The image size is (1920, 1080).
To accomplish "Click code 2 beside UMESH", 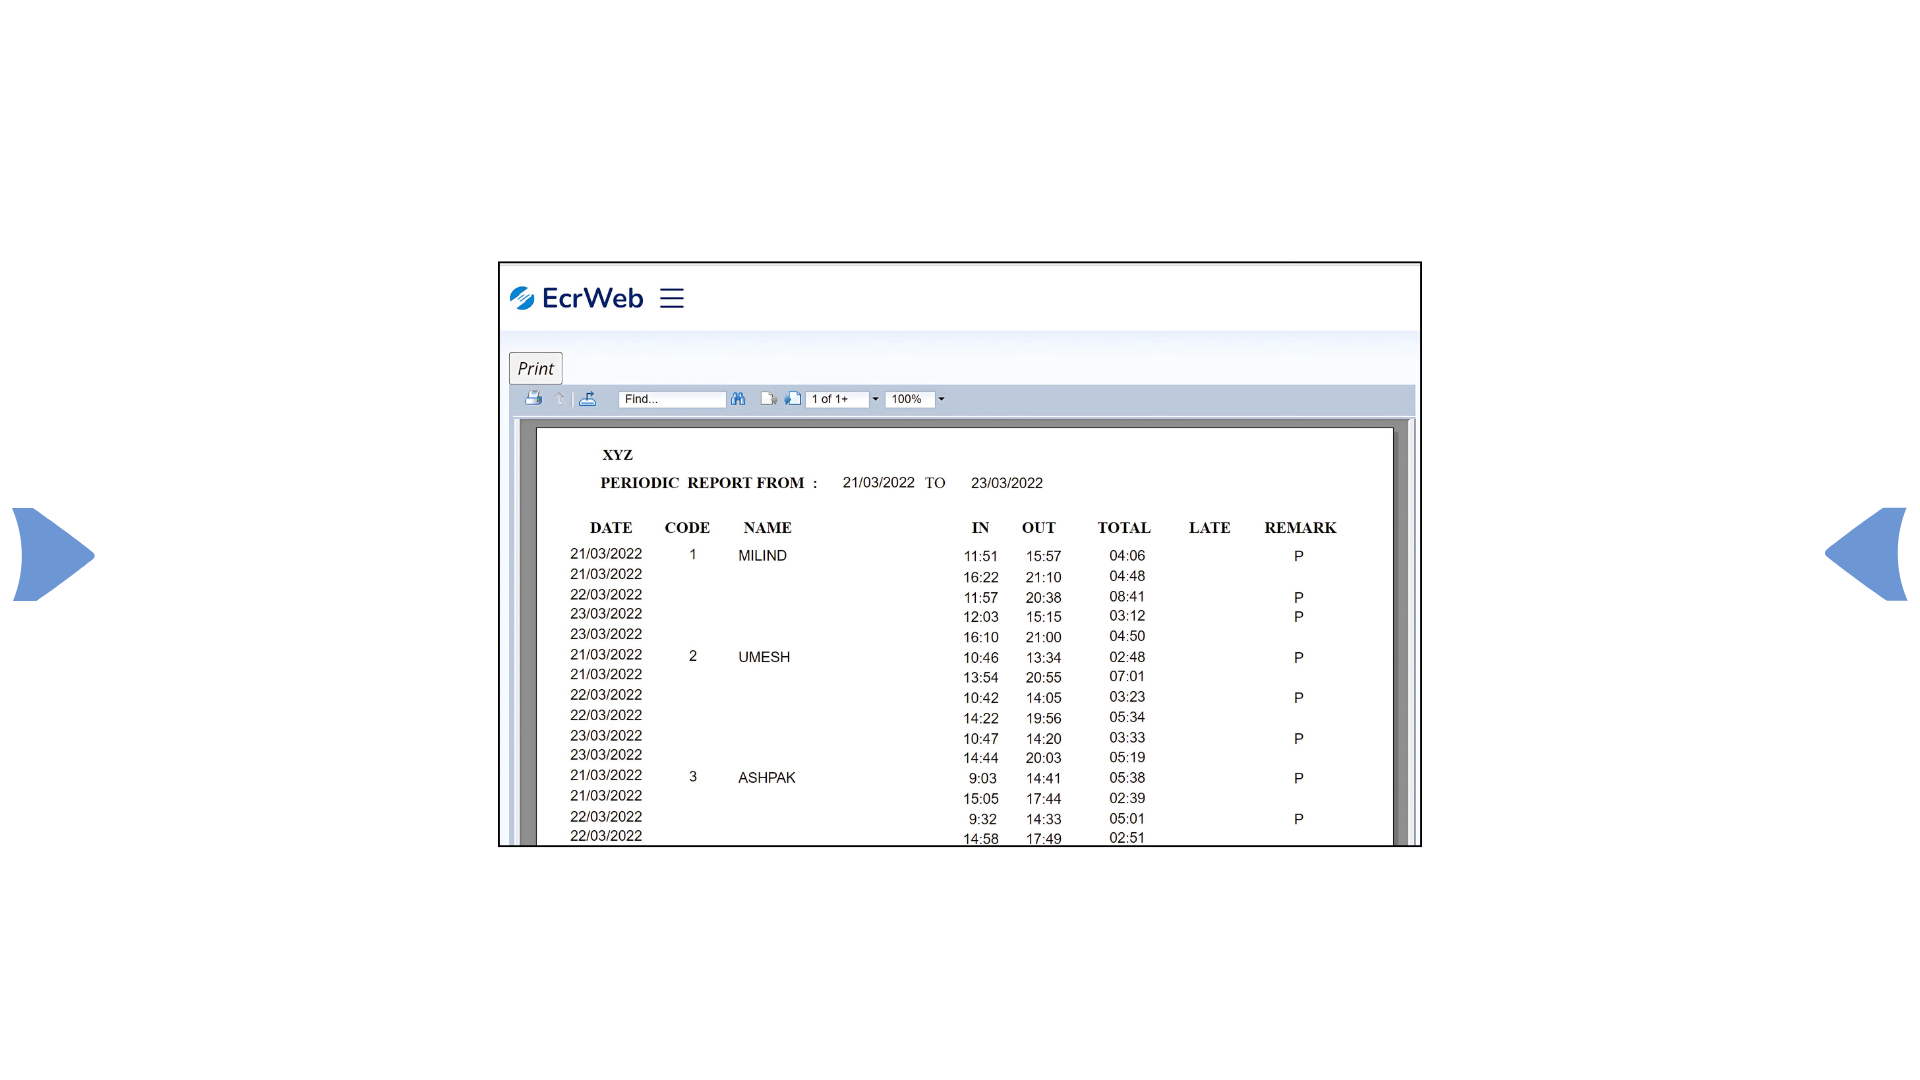I will coord(693,656).
